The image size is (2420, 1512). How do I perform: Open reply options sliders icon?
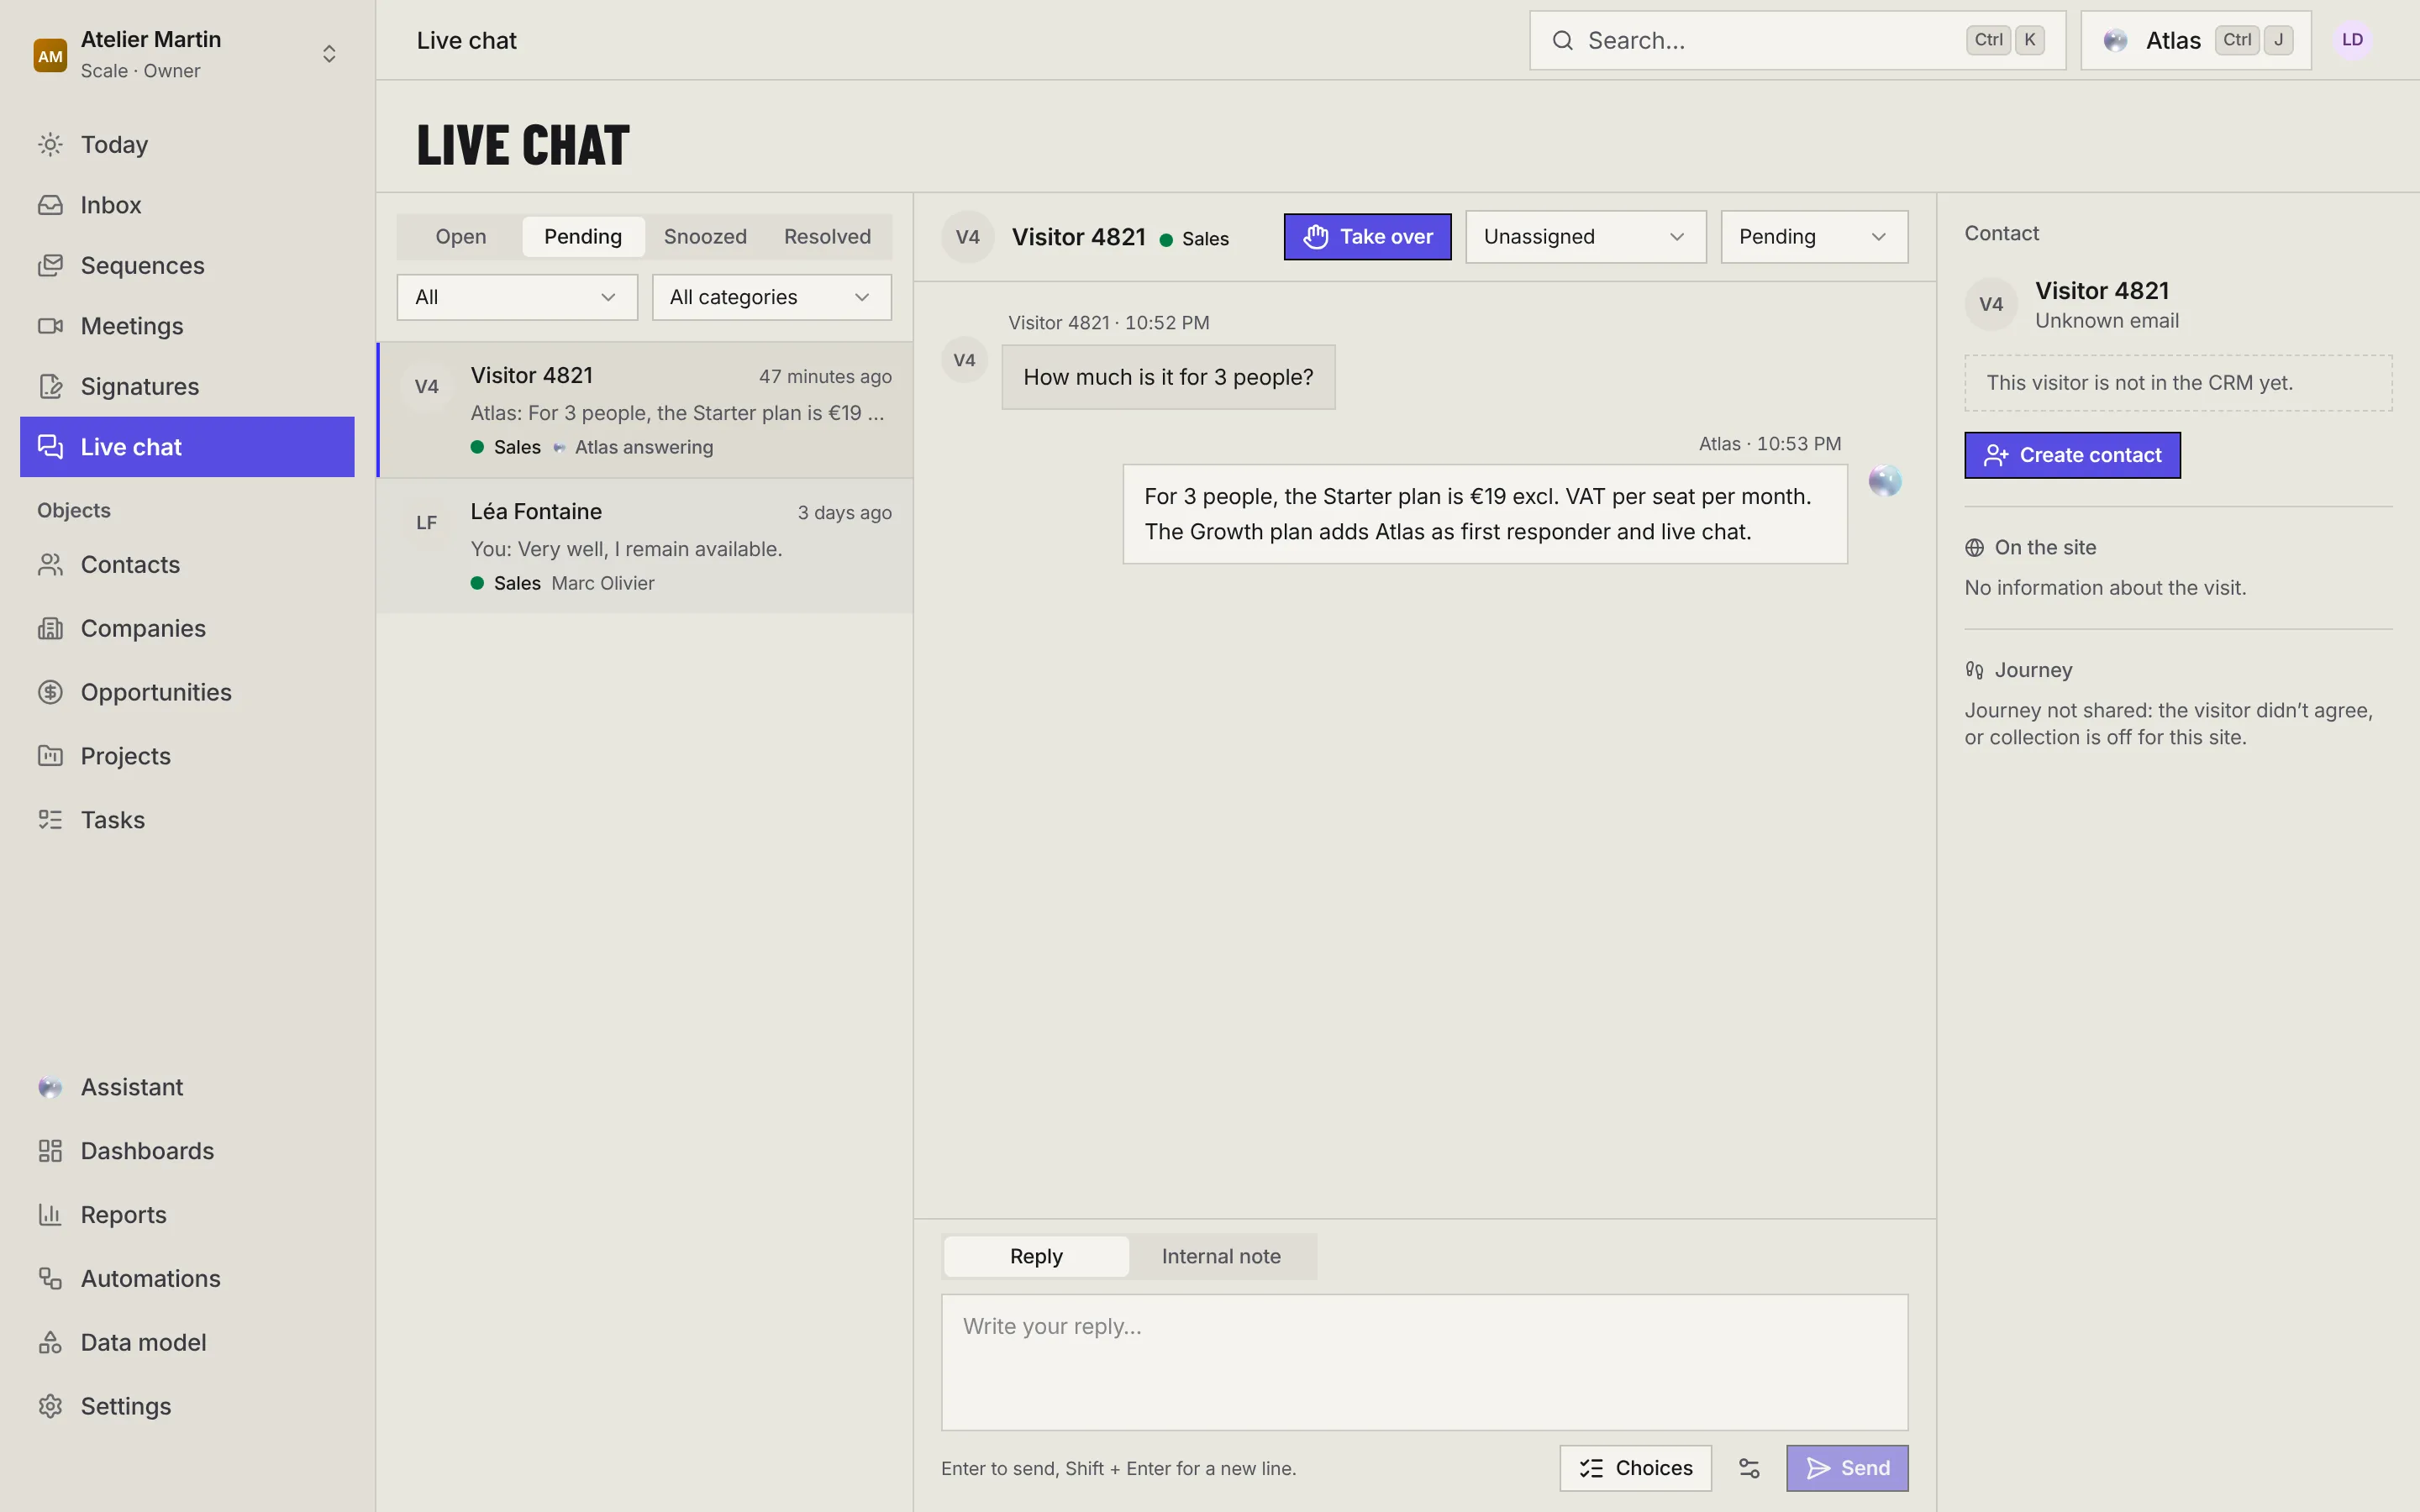click(1749, 1468)
